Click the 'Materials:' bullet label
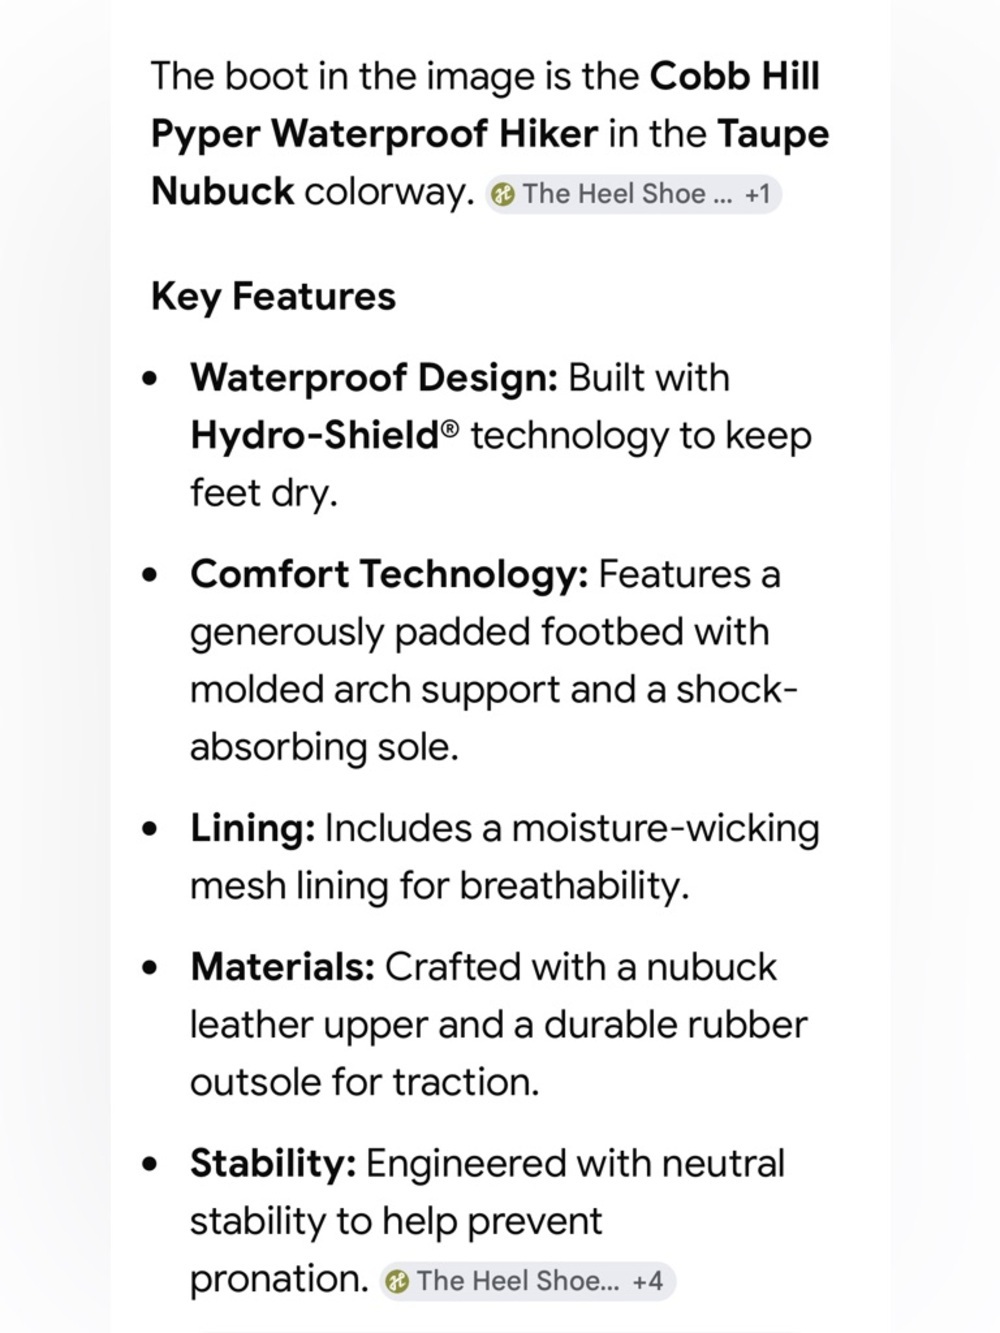 point(282,967)
